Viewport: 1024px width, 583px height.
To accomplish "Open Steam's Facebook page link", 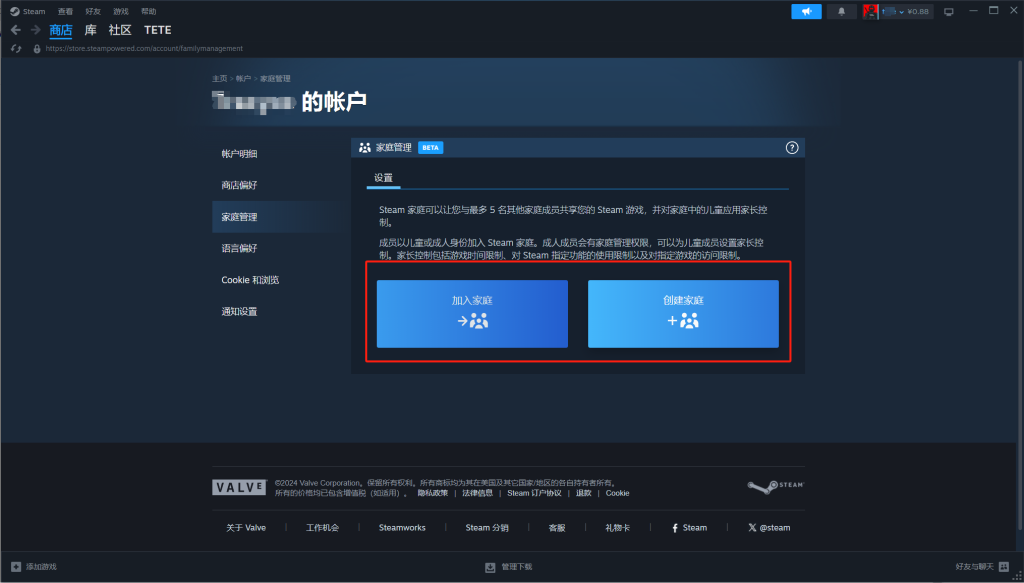I will tap(690, 528).
